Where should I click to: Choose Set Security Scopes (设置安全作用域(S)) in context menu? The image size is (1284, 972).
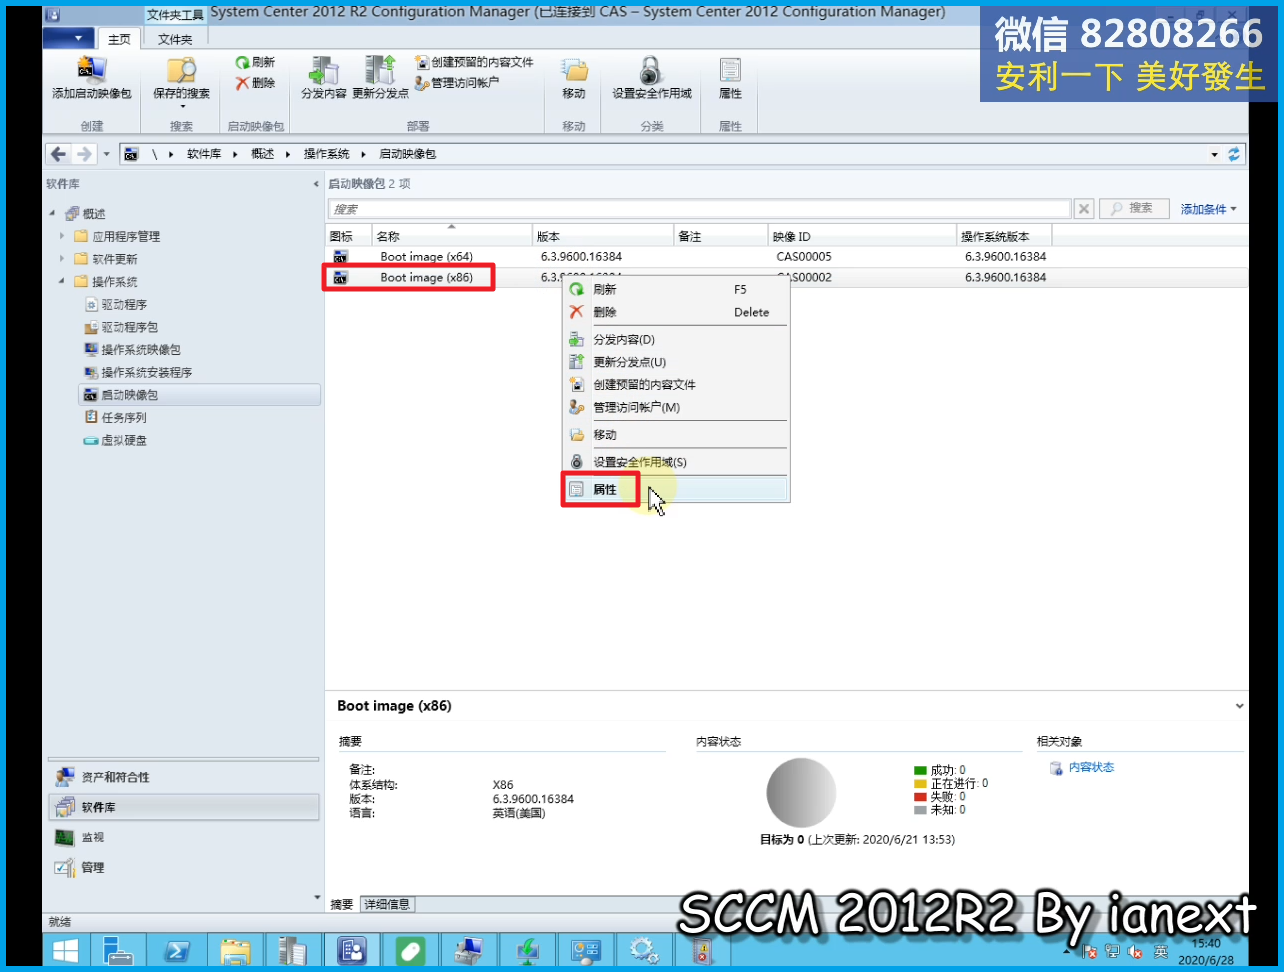click(x=675, y=462)
